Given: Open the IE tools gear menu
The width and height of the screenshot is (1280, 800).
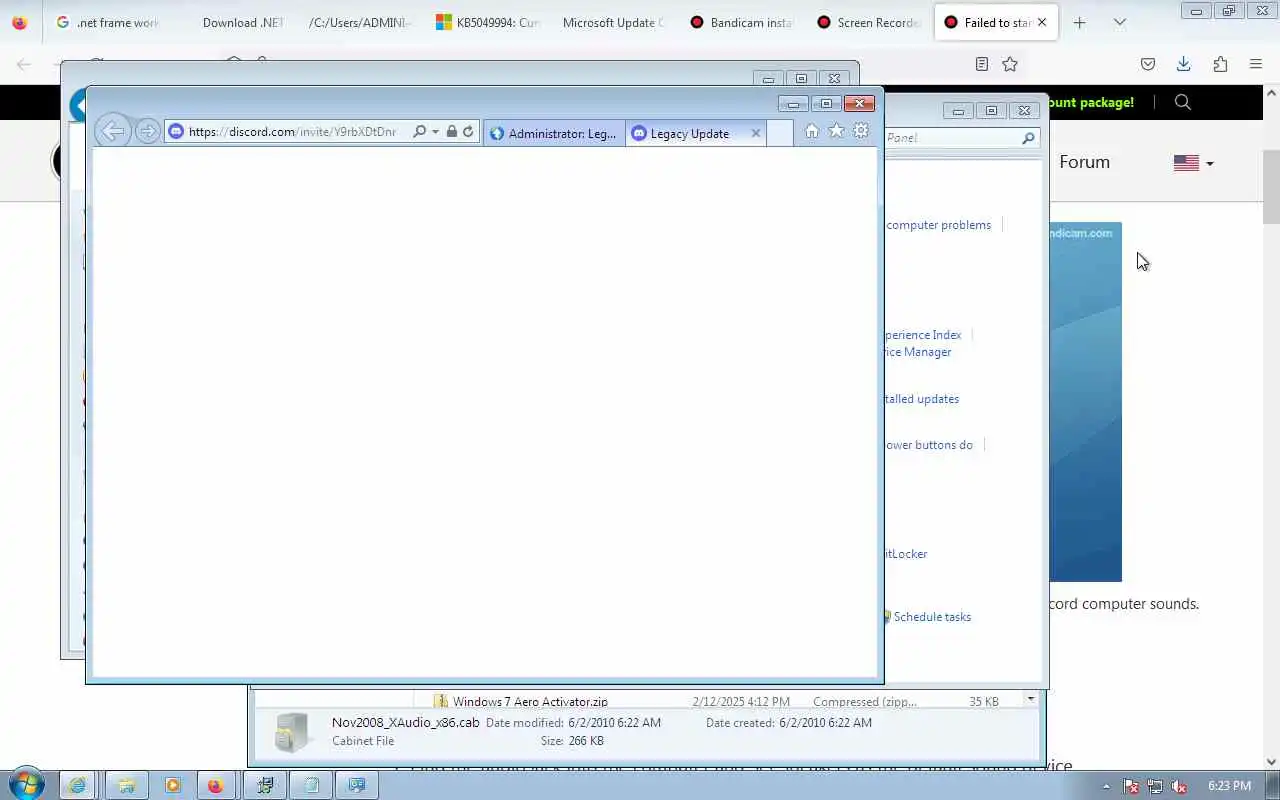Looking at the screenshot, I should pos(861,131).
